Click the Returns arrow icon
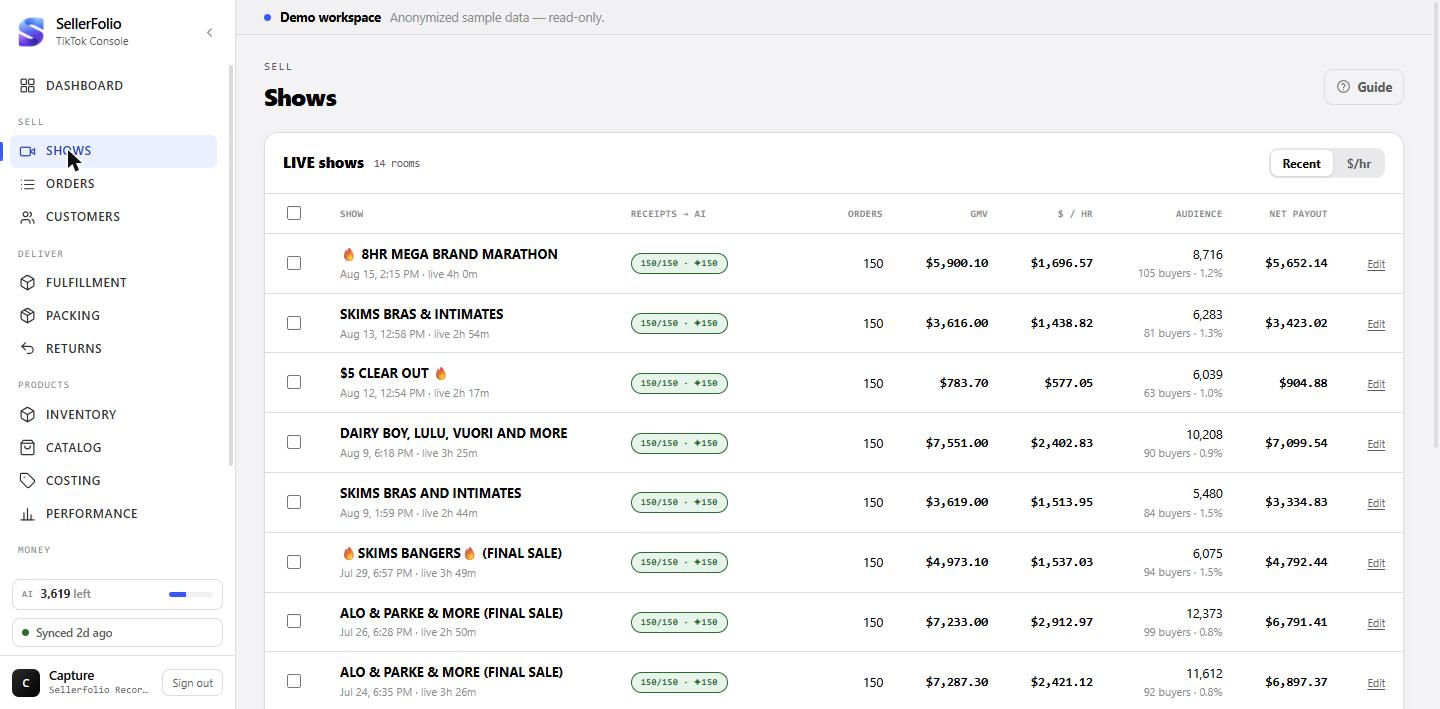 (x=28, y=349)
